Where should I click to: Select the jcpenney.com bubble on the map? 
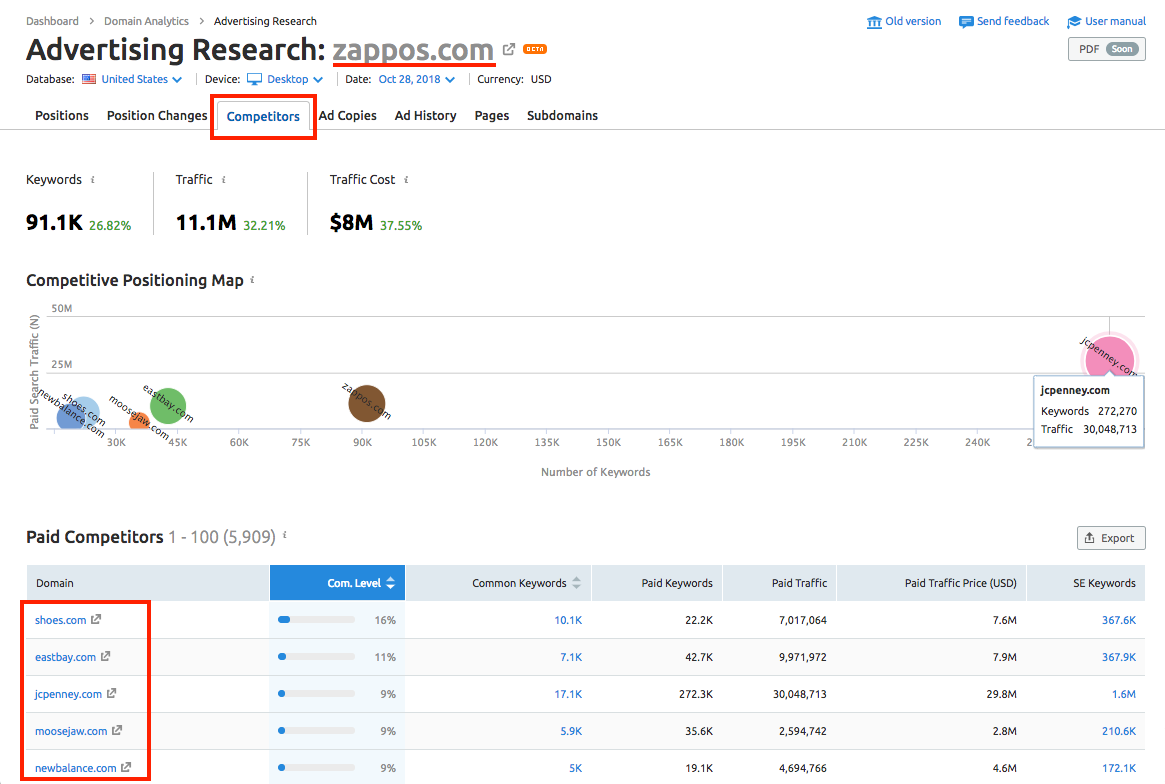pyautogui.click(x=1110, y=357)
